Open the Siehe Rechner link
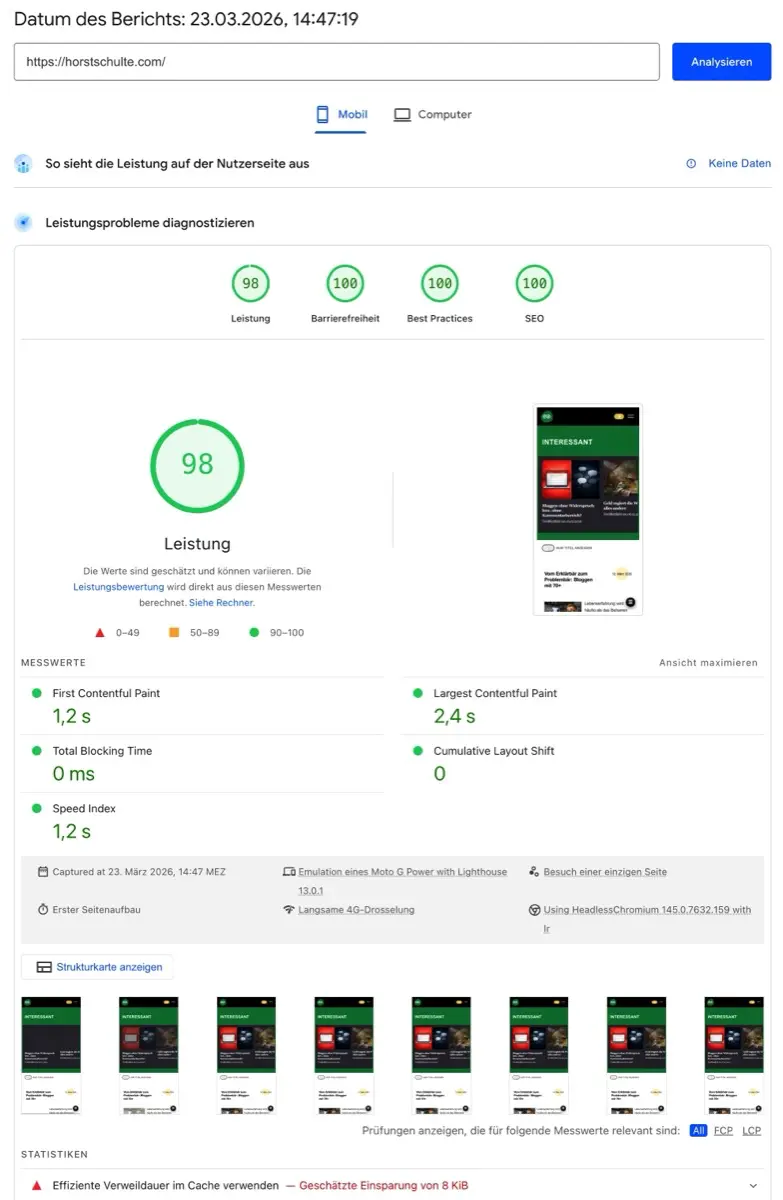 coord(221,603)
